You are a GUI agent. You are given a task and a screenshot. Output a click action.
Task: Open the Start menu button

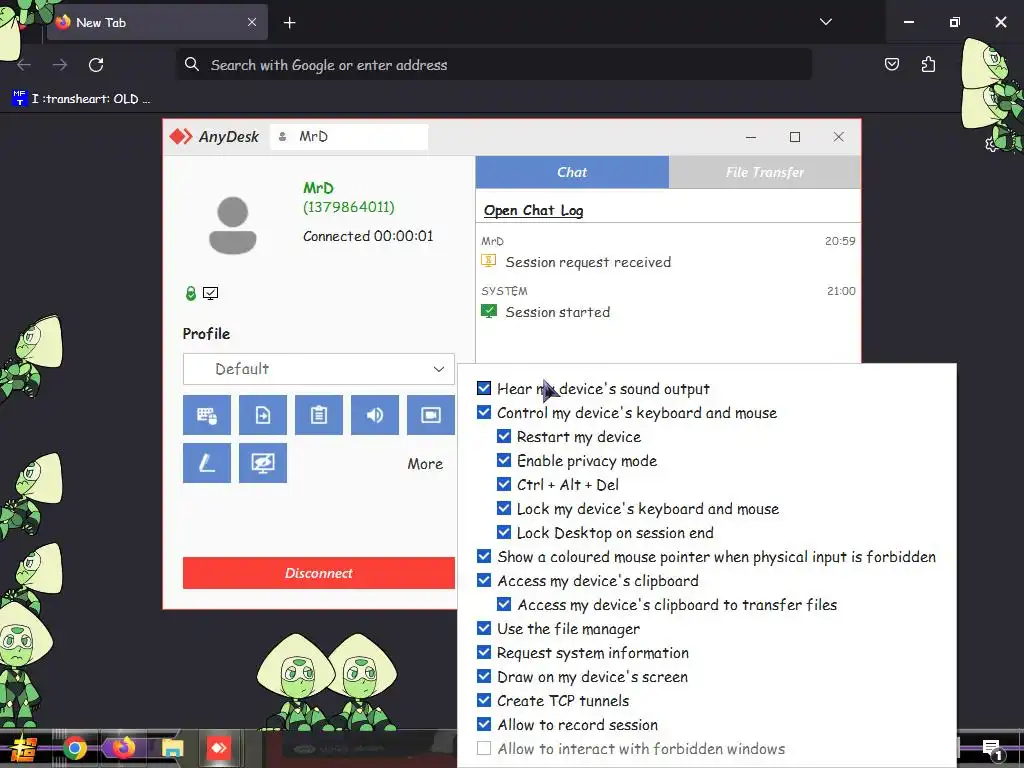24,749
